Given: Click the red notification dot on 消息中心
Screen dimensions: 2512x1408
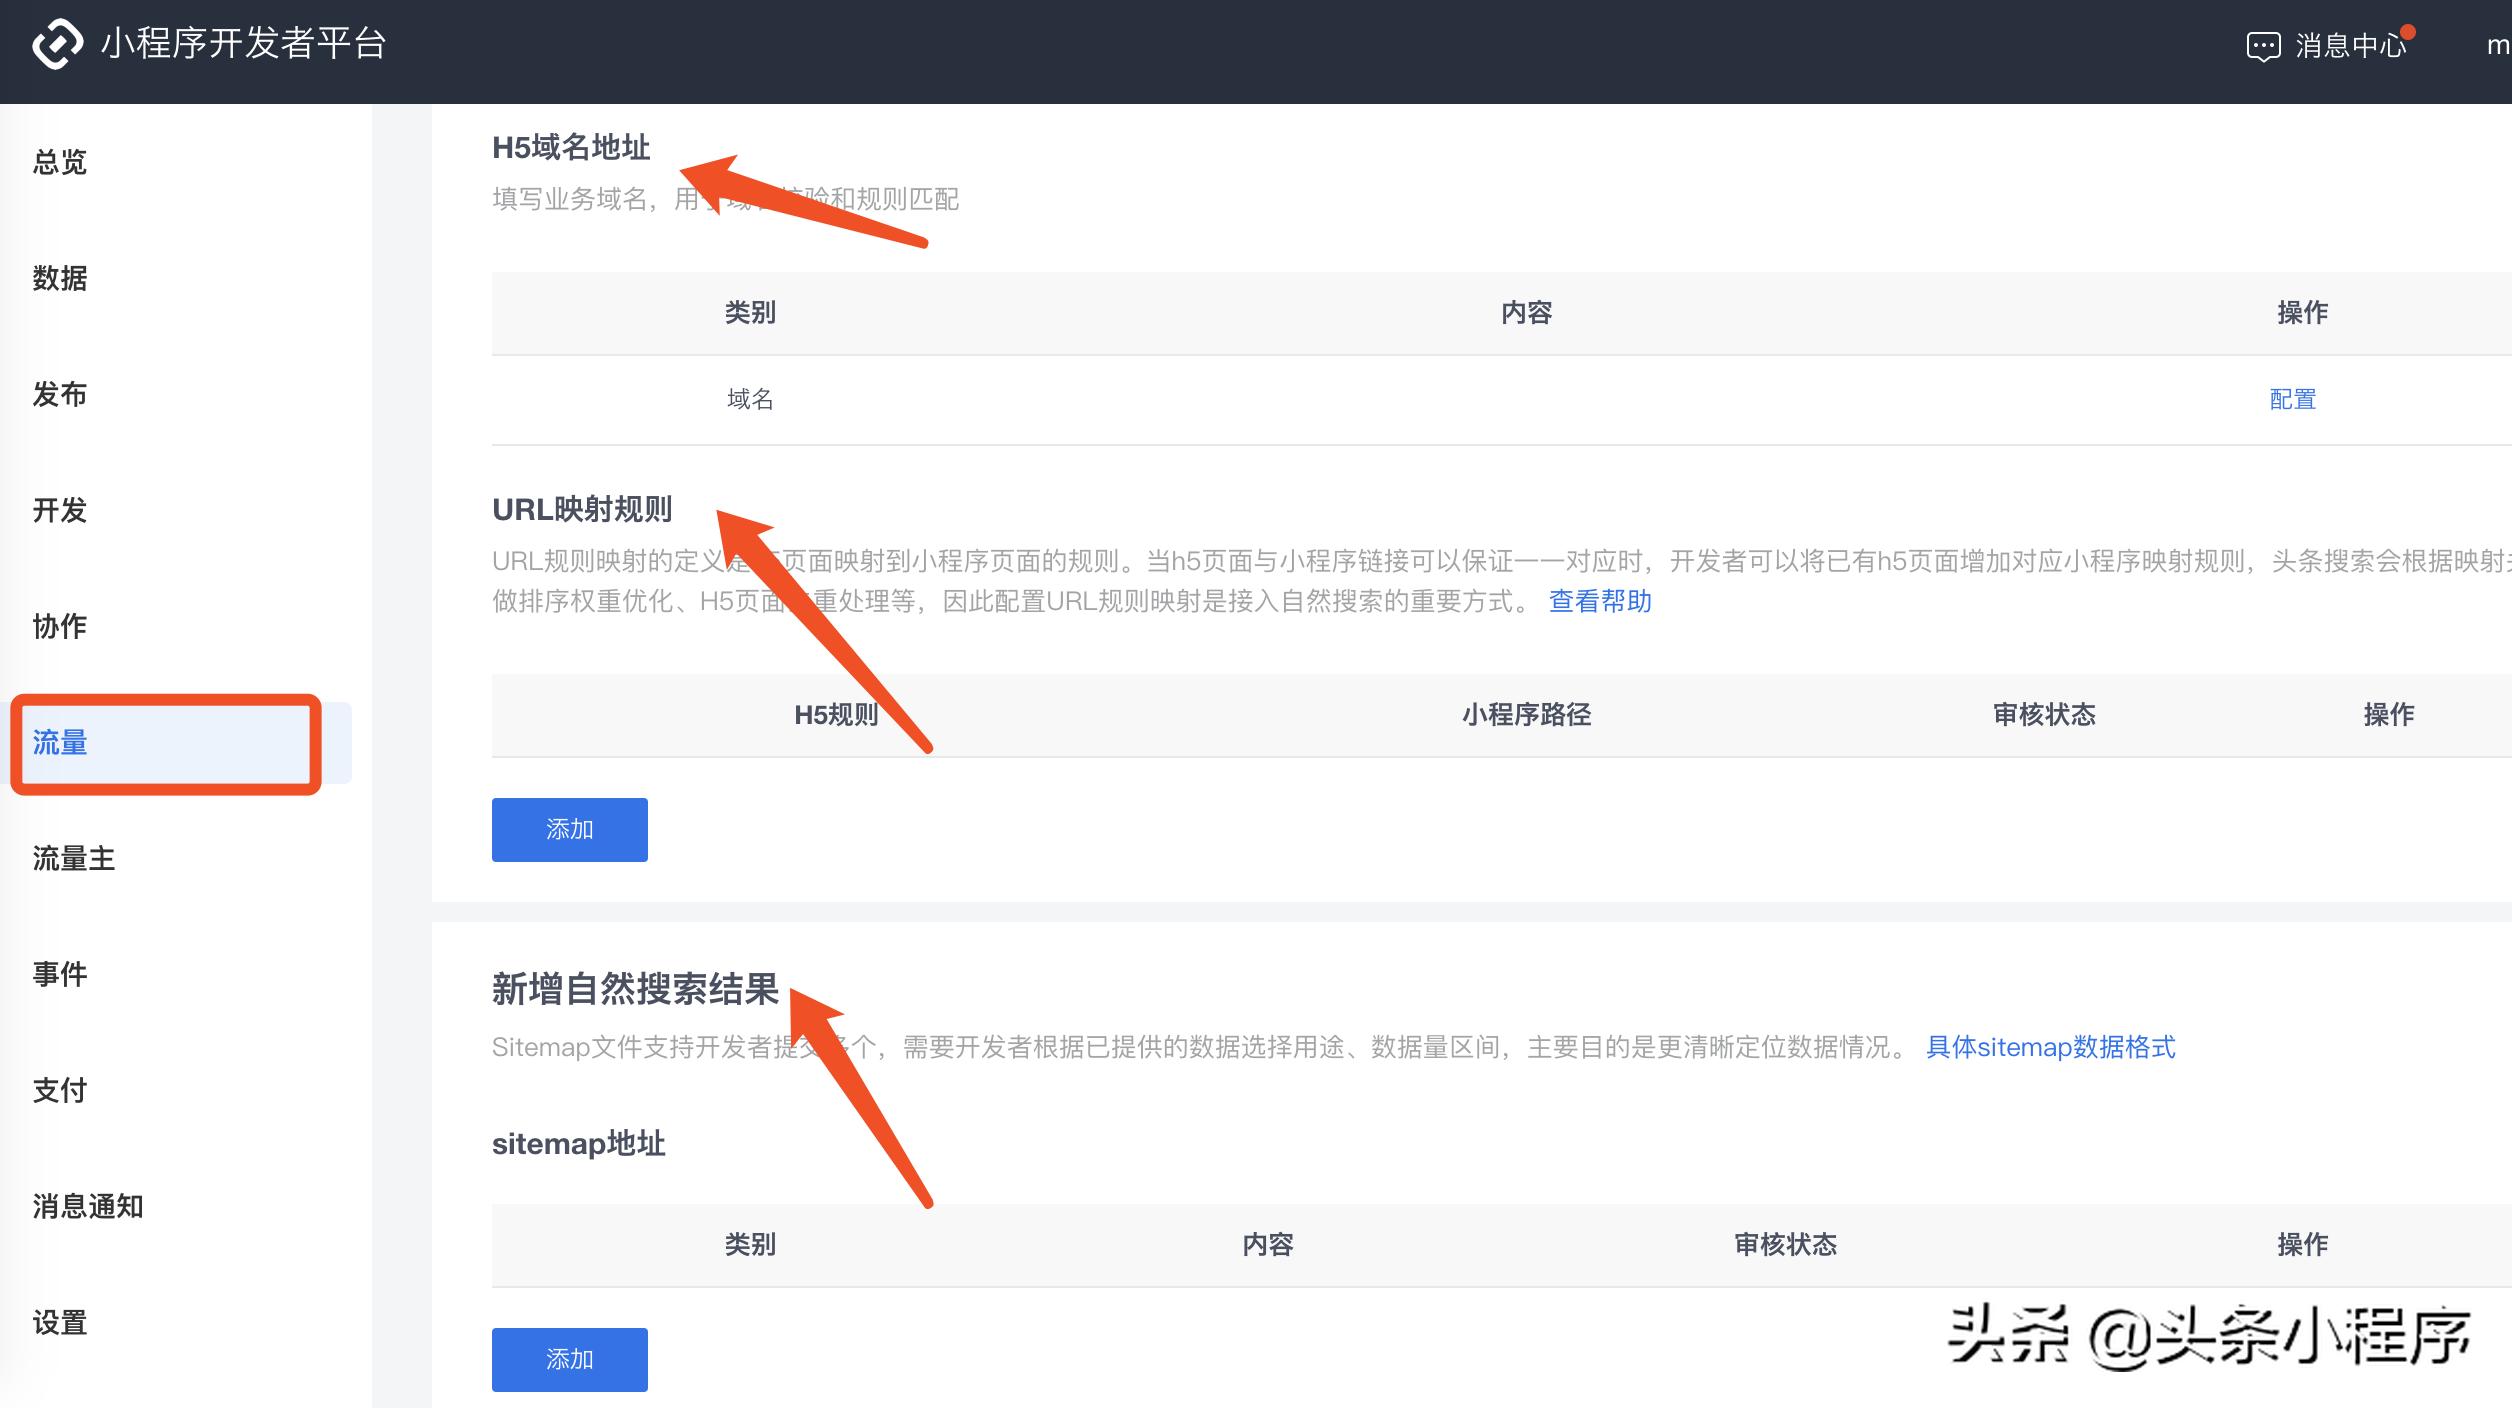Looking at the screenshot, I should [x=2408, y=30].
